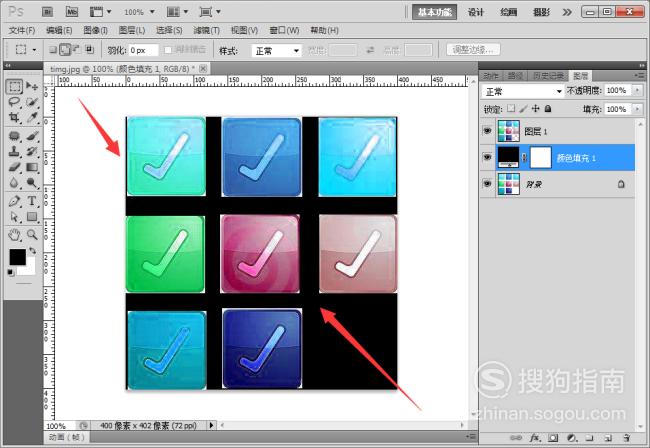Select the Gradient tool
650x448 pixels.
pyautogui.click(x=32, y=167)
